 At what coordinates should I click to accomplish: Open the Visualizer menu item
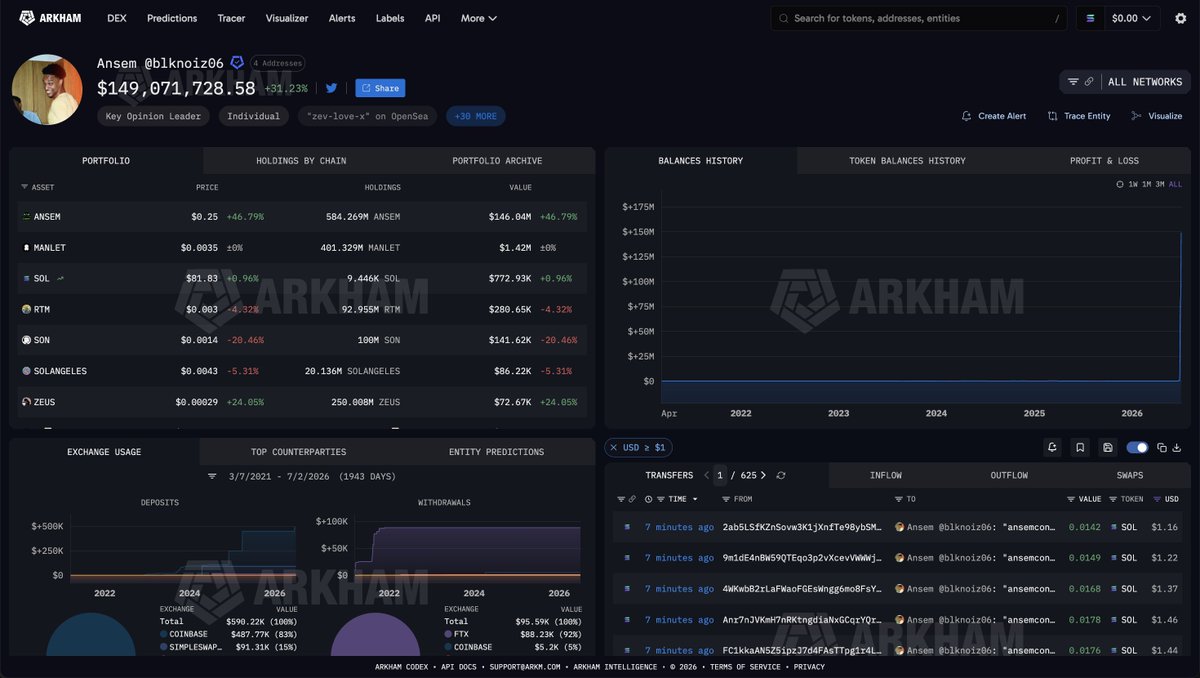click(287, 18)
